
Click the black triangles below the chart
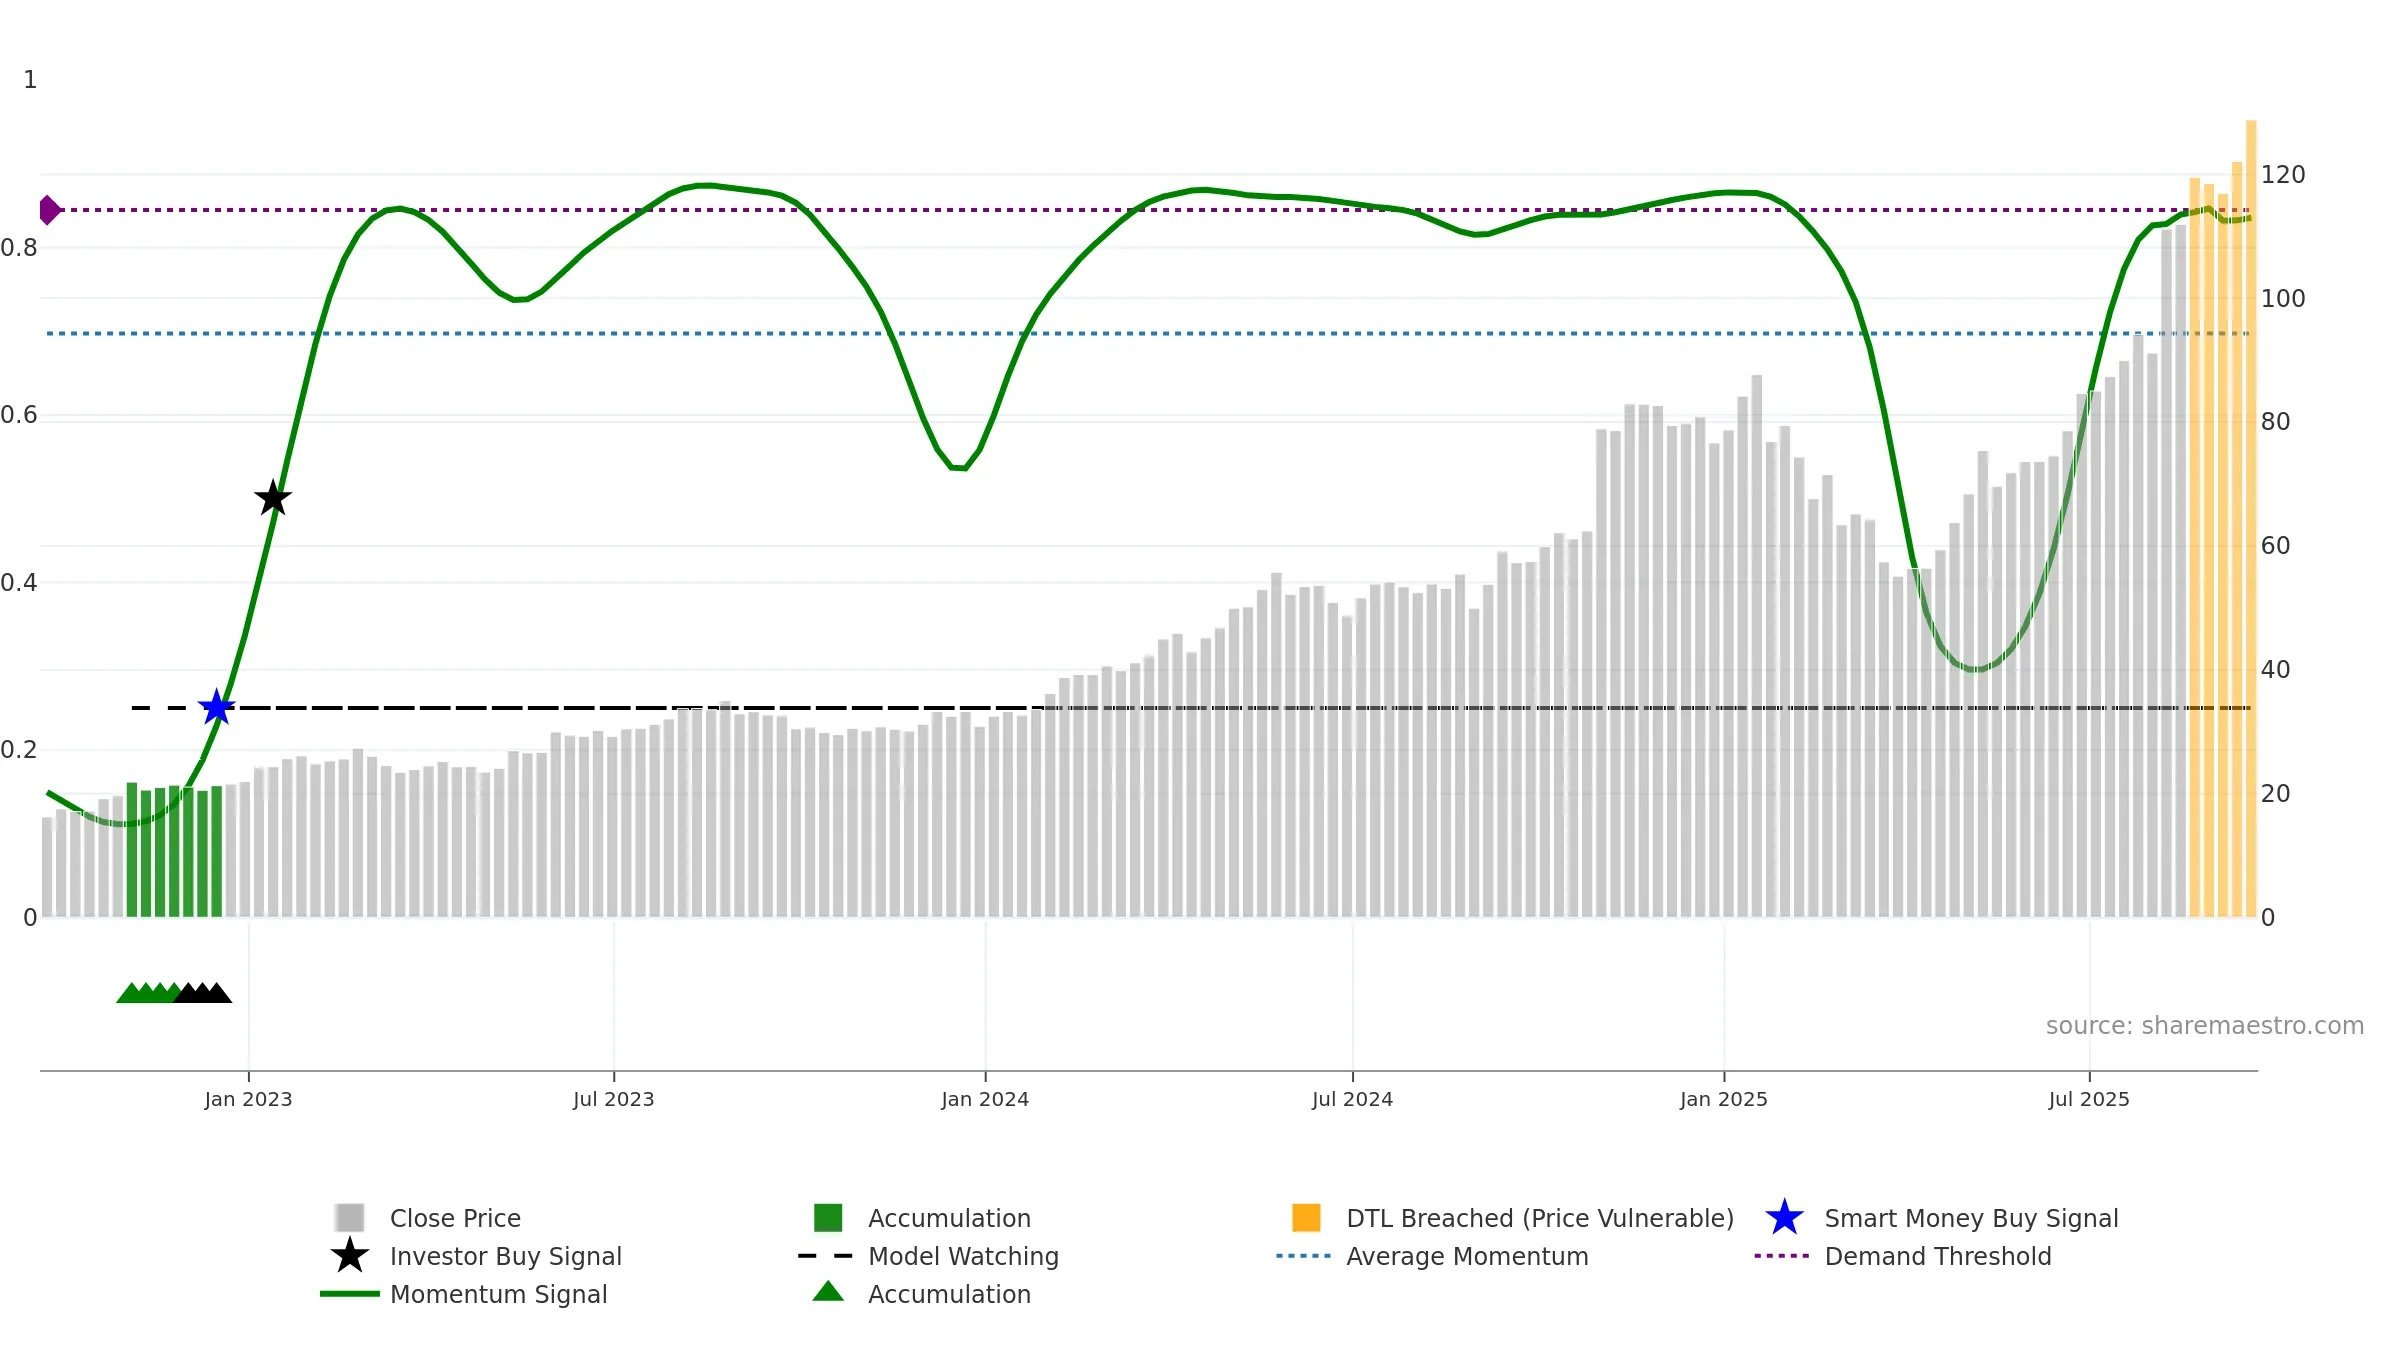pyautogui.click(x=204, y=993)
